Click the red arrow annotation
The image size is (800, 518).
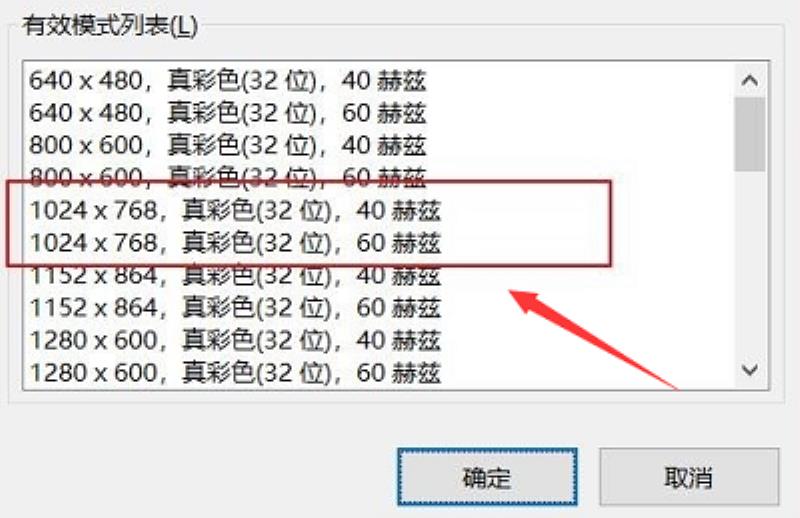point(592,338)
